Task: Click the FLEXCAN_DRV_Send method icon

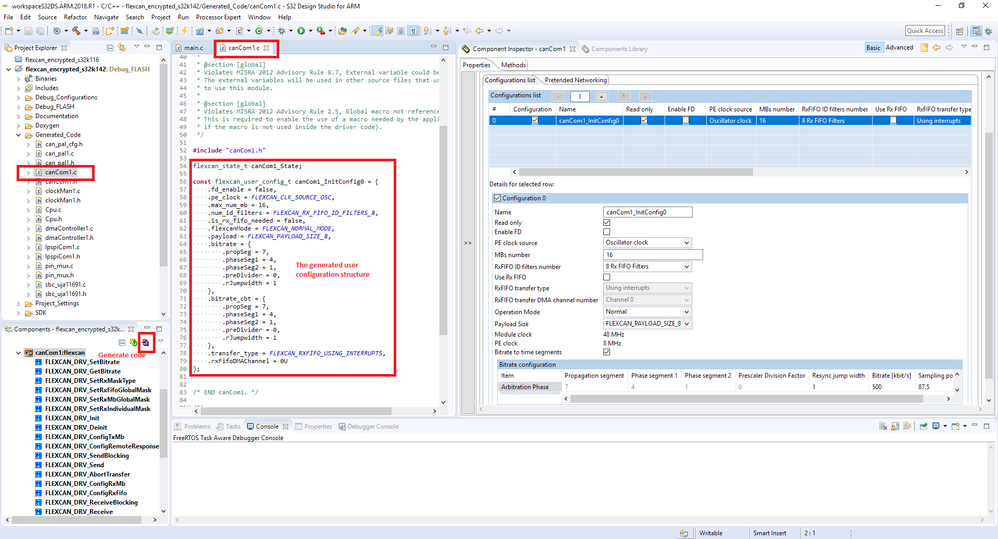Action: 38,465
